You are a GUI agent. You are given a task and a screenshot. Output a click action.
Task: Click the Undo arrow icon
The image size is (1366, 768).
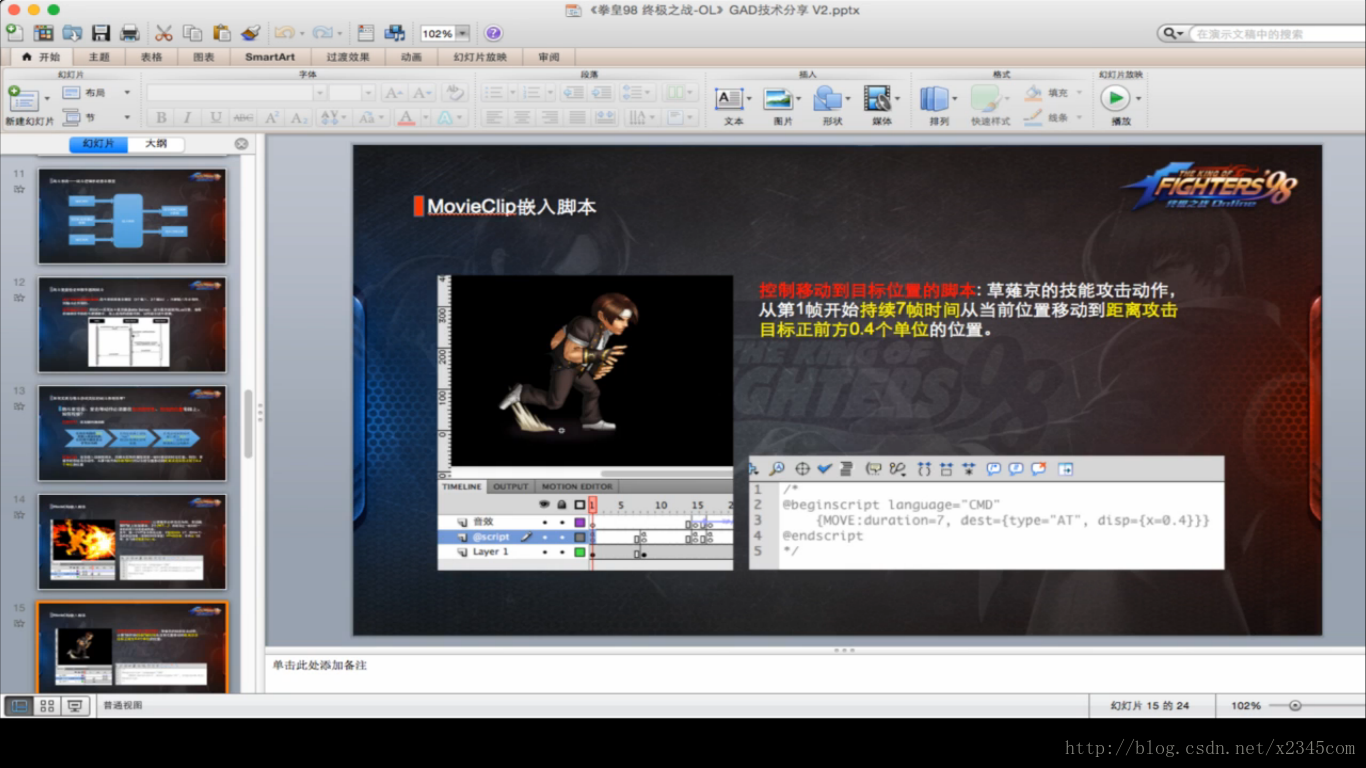pyautogui.click(x=284, y=33)
